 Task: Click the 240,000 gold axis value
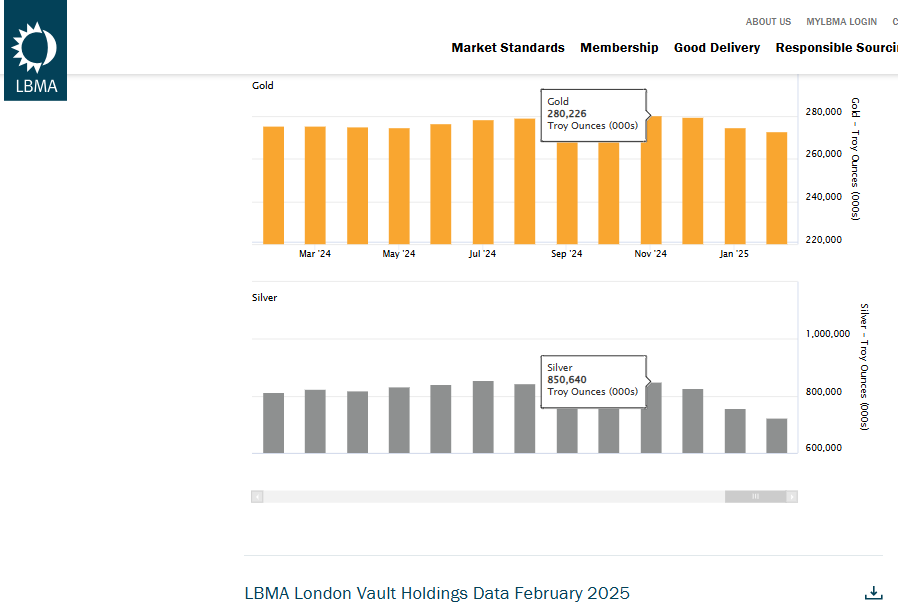coord(824,196)
